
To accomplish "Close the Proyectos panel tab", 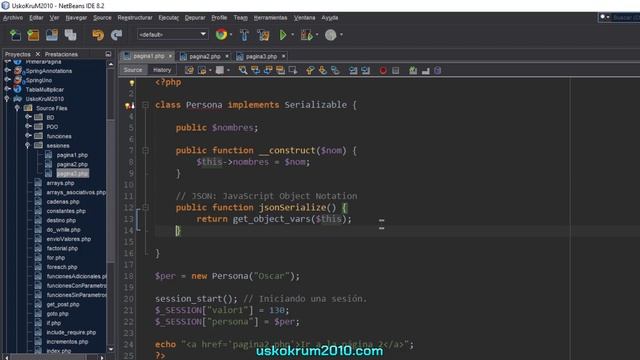I will [x=38, y=54].
